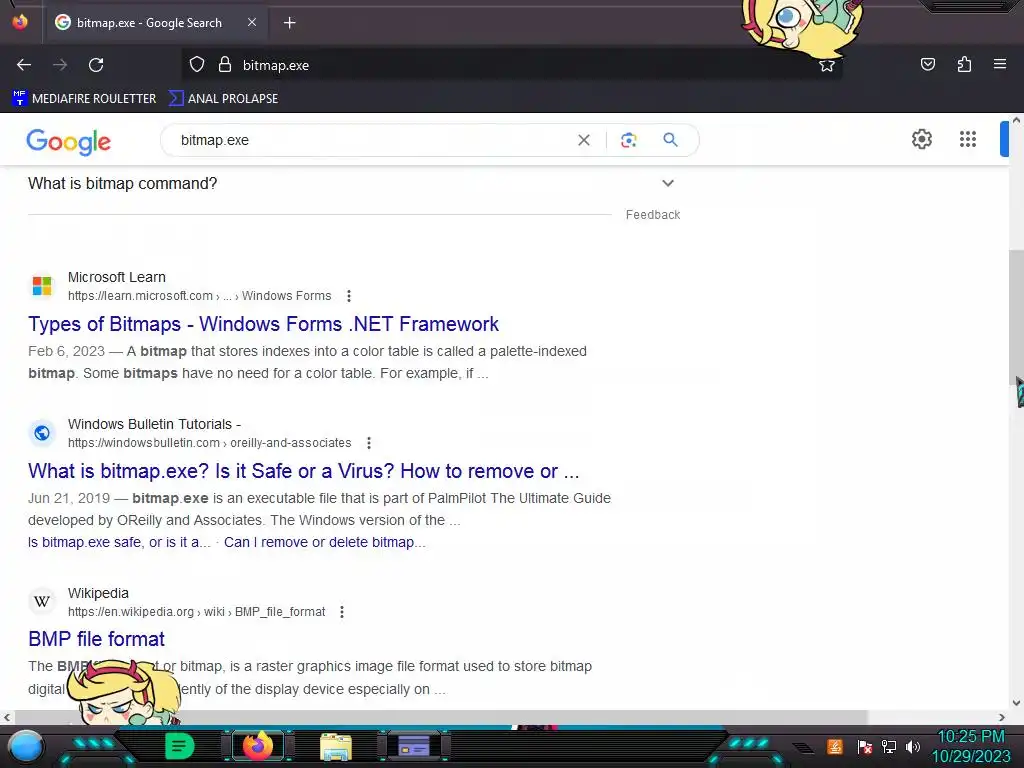Viewport: 1024px width, 768px height.
Task: Open 'Types of Bitmaps - Windows Forms' result
Action: pyautogui.click(x=263, y=324)
